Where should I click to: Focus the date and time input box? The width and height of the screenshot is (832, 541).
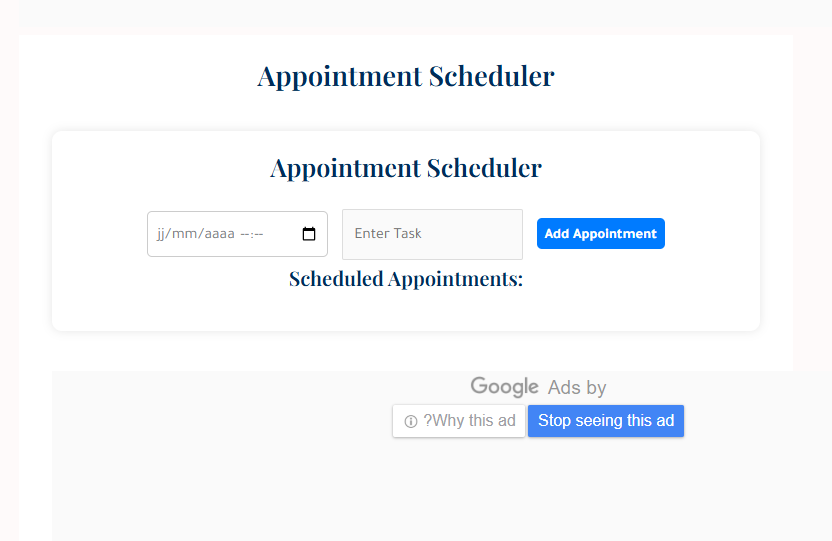coord(237,234)
